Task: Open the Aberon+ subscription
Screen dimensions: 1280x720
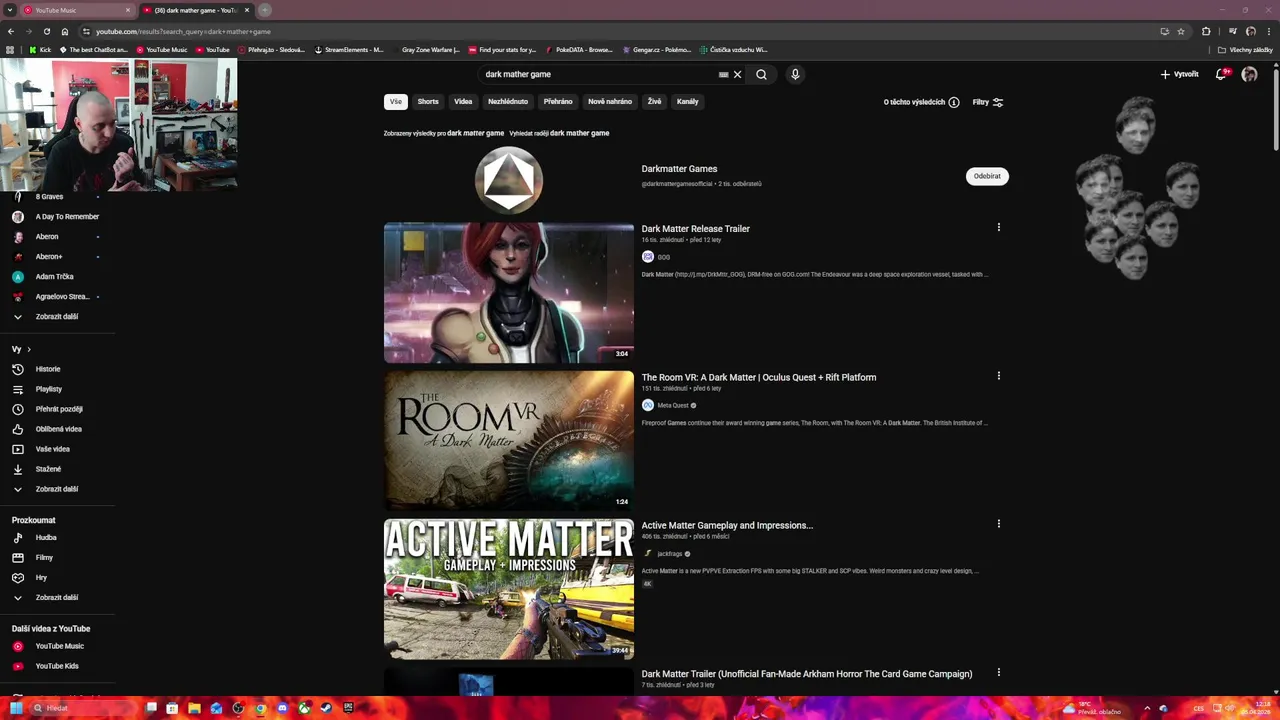Action: point(49,256)
